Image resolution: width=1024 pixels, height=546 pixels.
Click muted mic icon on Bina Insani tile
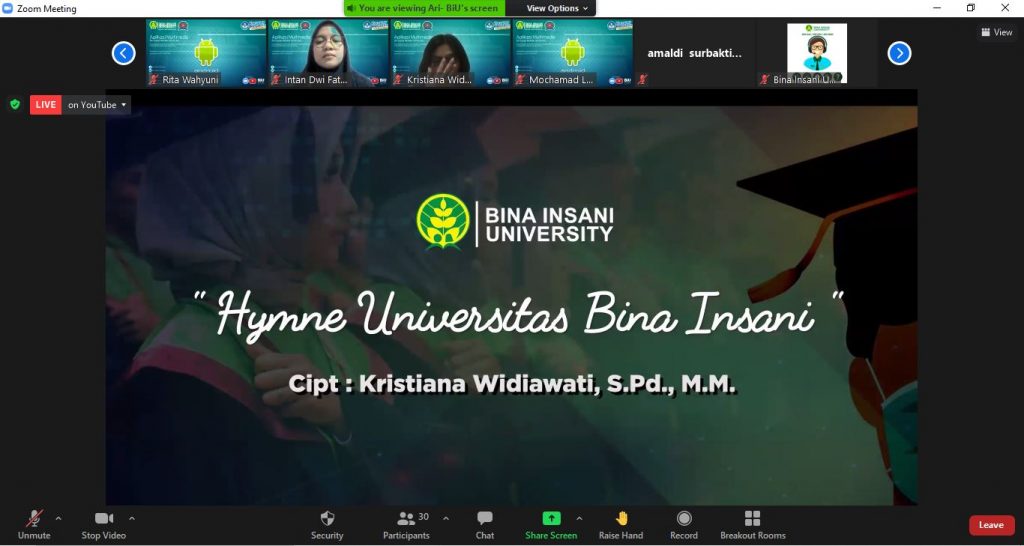(765, 80)
